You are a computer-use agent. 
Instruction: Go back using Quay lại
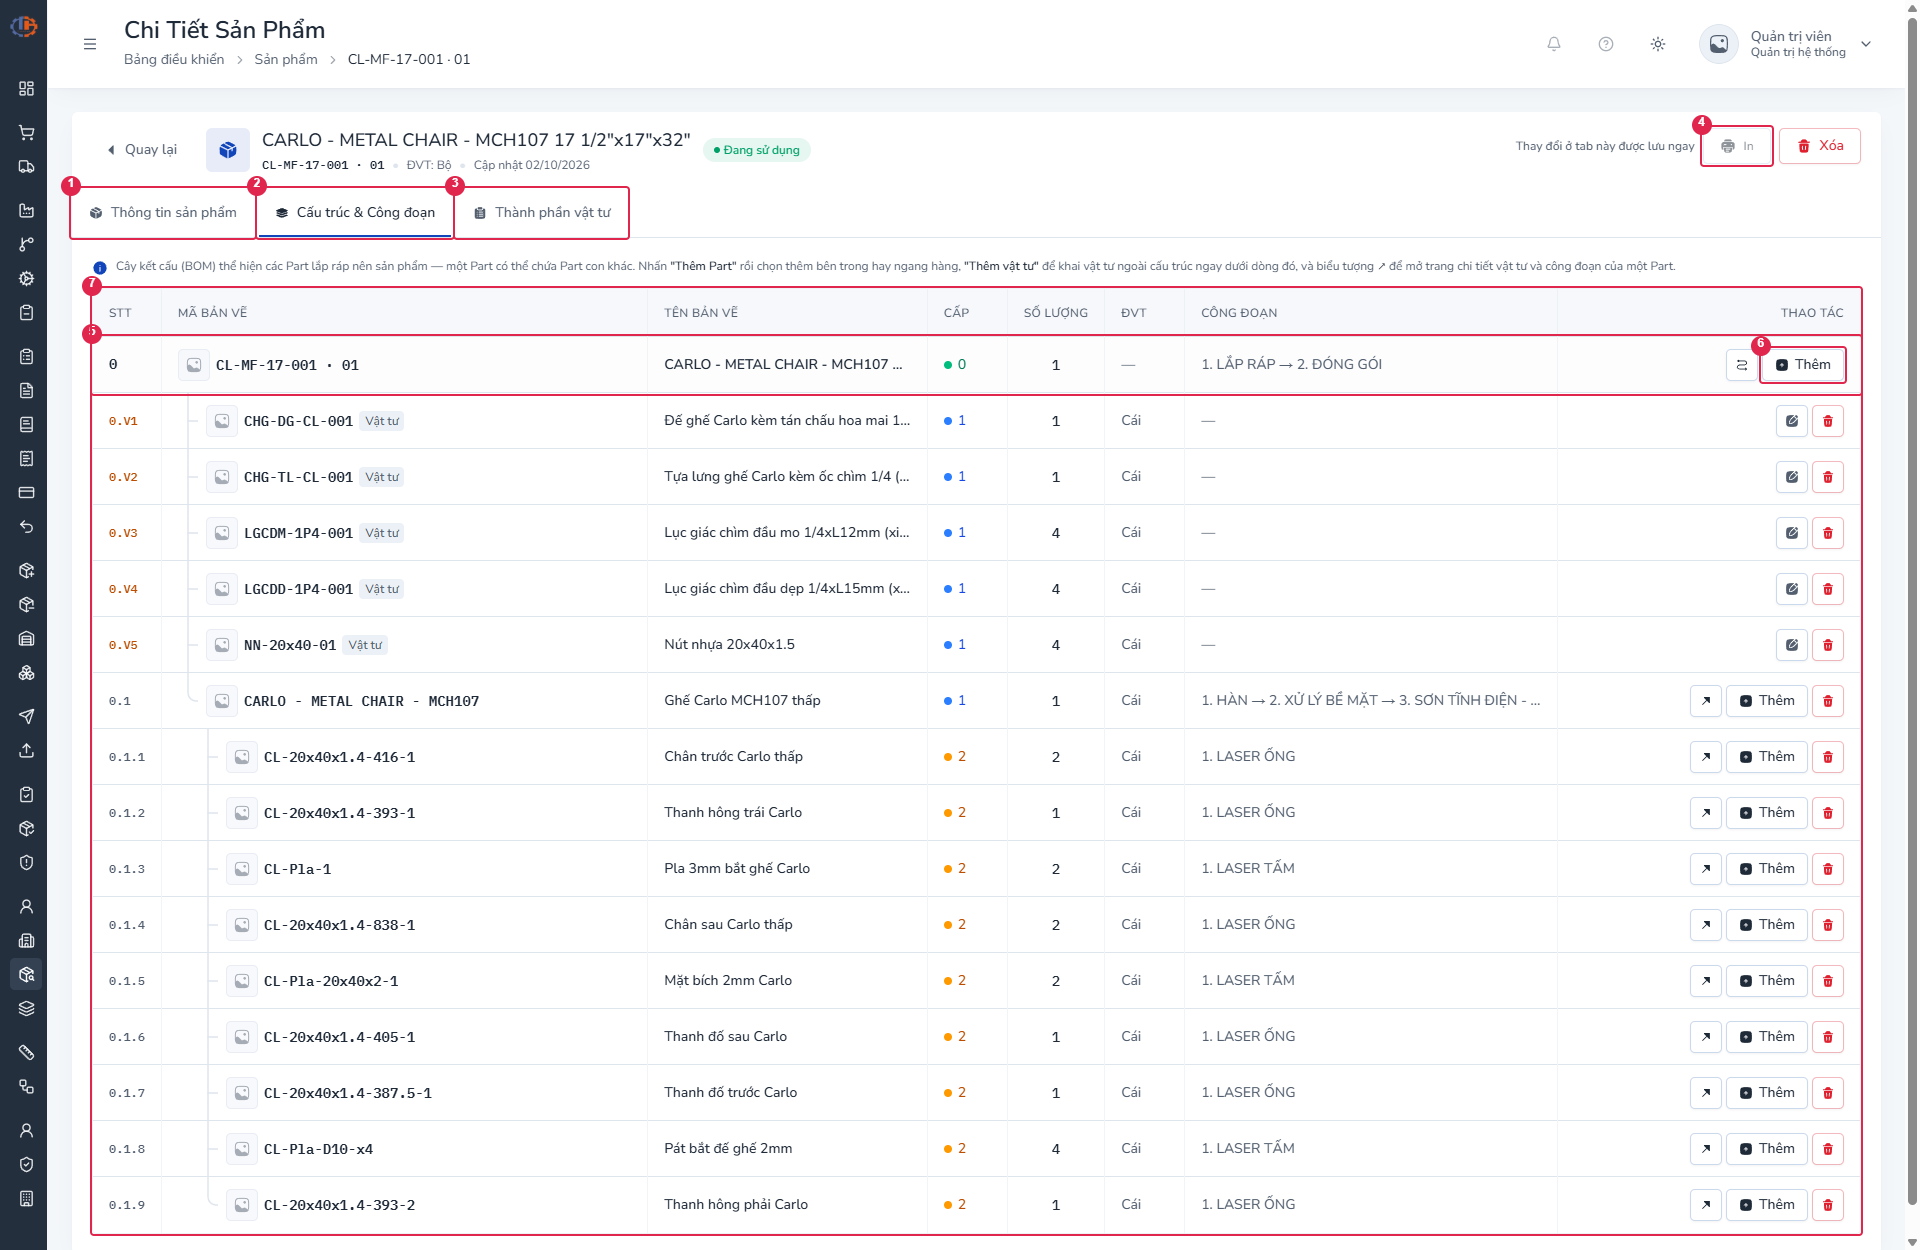click(141, 150)
